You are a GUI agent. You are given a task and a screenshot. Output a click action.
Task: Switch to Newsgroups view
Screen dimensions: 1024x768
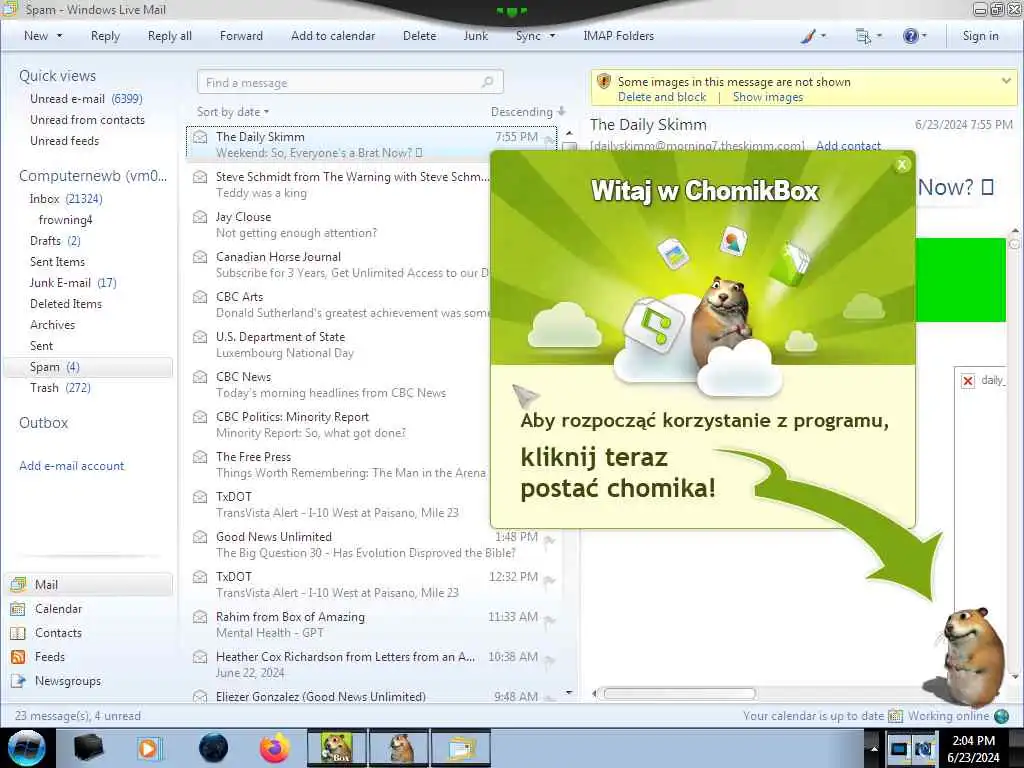point(68,681)
